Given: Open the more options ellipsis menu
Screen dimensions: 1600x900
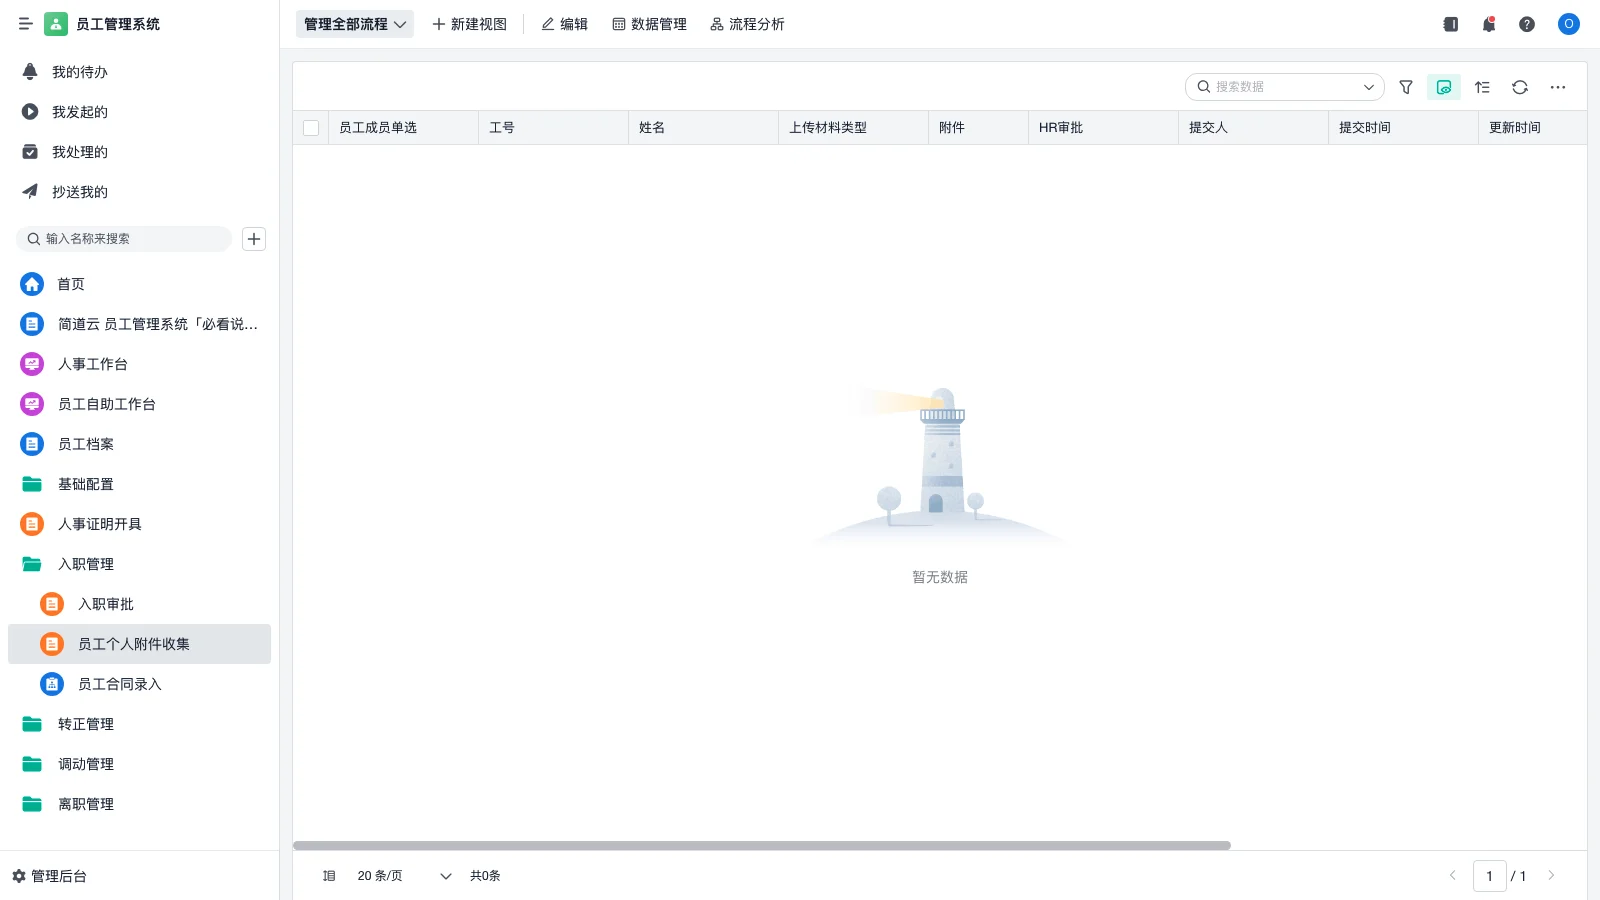Looking at the screenshot, I should pos(1558,87).
